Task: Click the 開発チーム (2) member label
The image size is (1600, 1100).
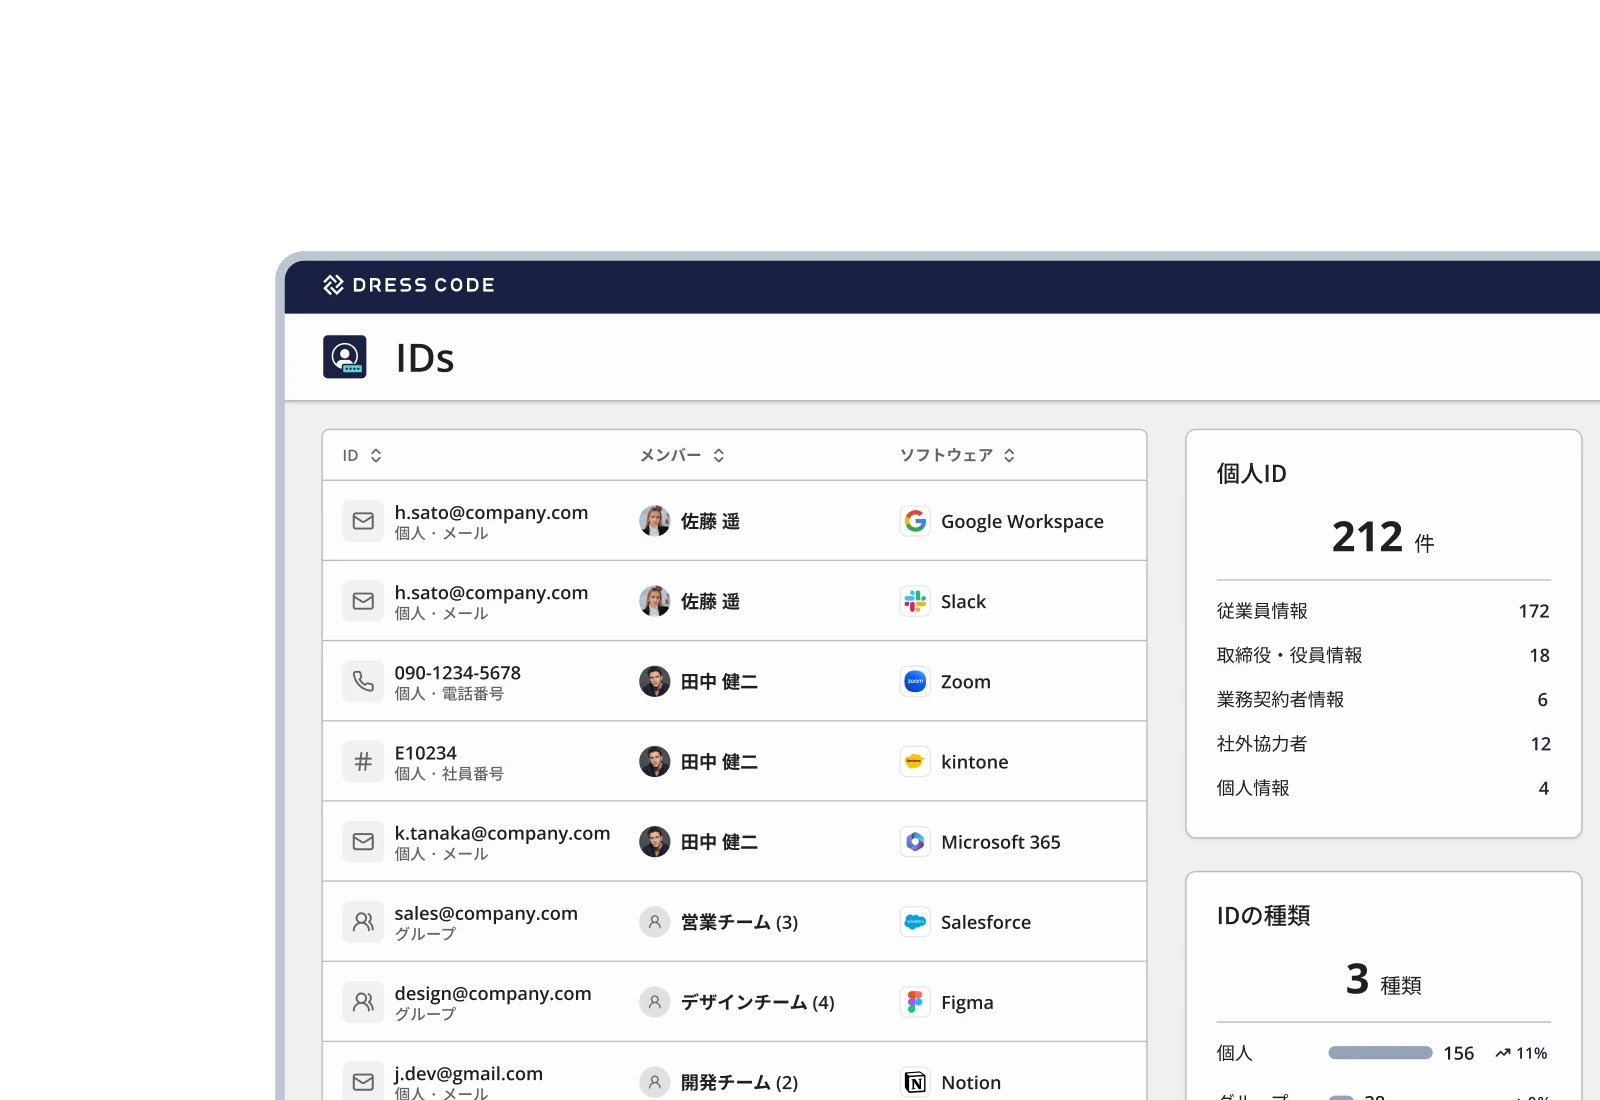Action: [739, 1082]
